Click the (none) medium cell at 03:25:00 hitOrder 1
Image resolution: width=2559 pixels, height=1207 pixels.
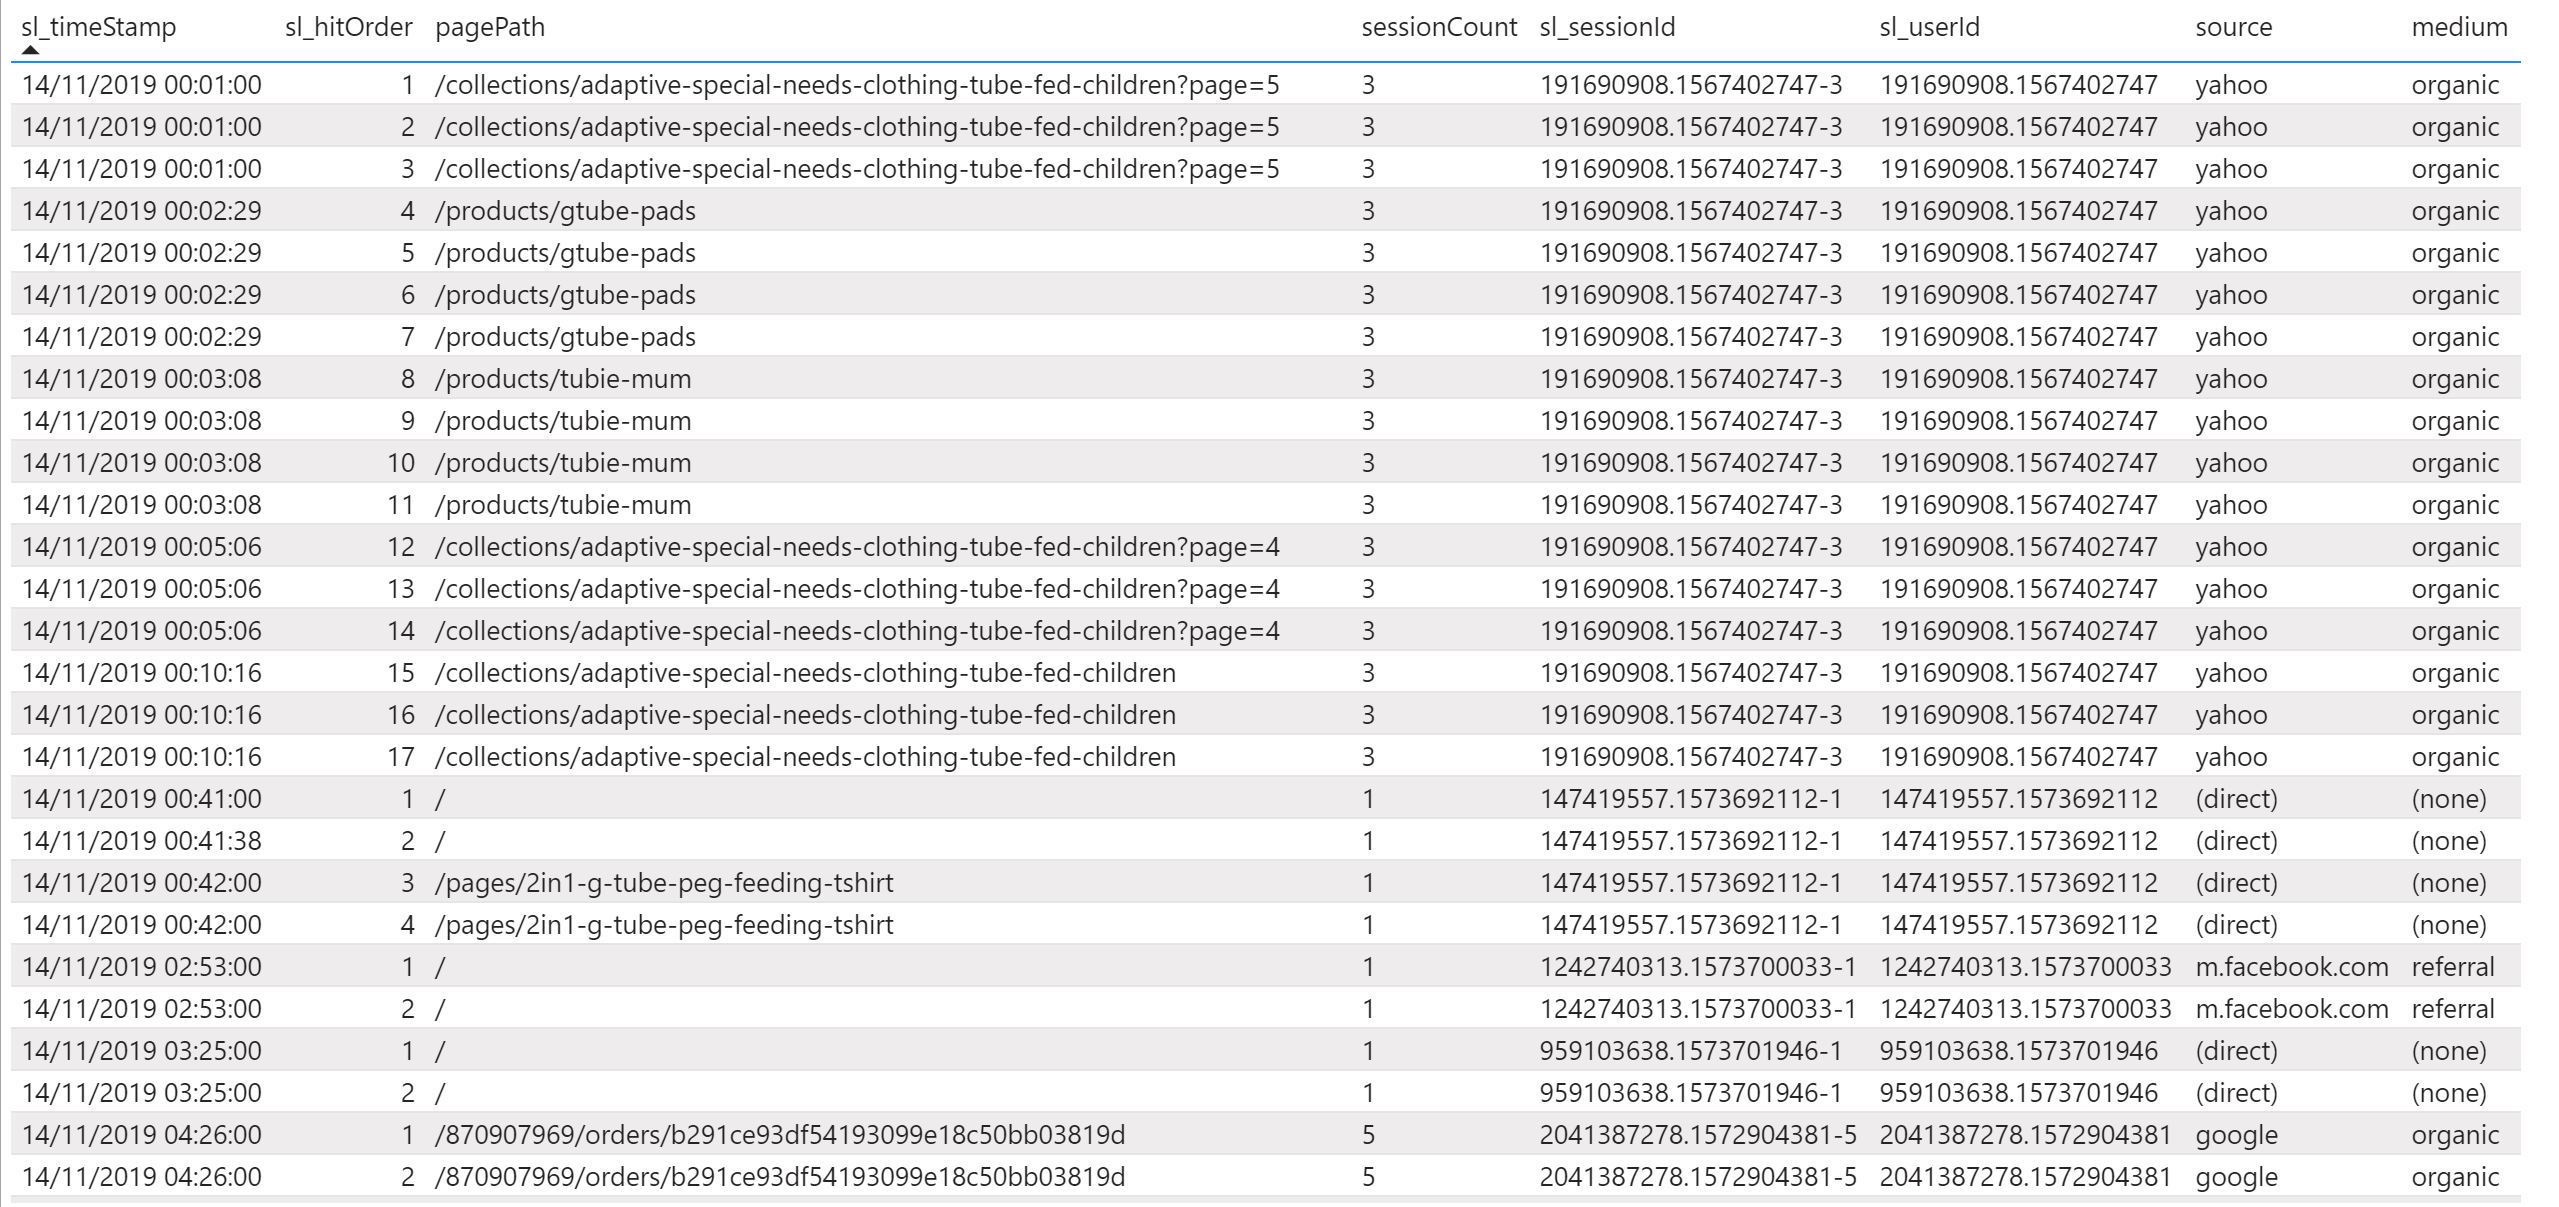click(x=2448, y=1051)
